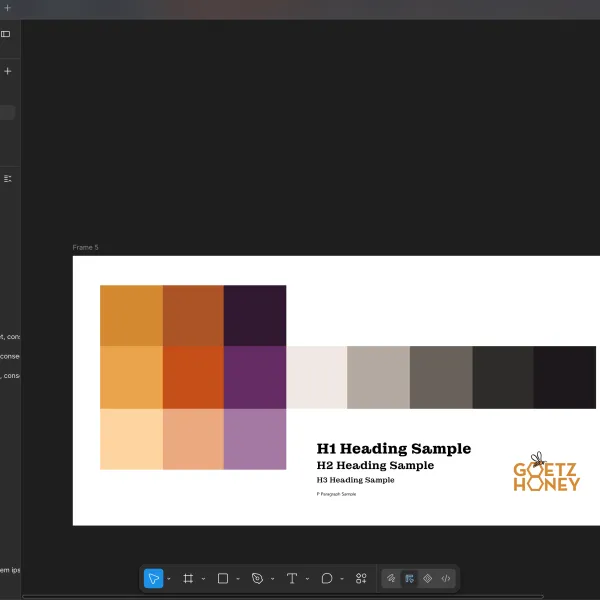
Task: Select the Text tool
Action: click(292, 578)
